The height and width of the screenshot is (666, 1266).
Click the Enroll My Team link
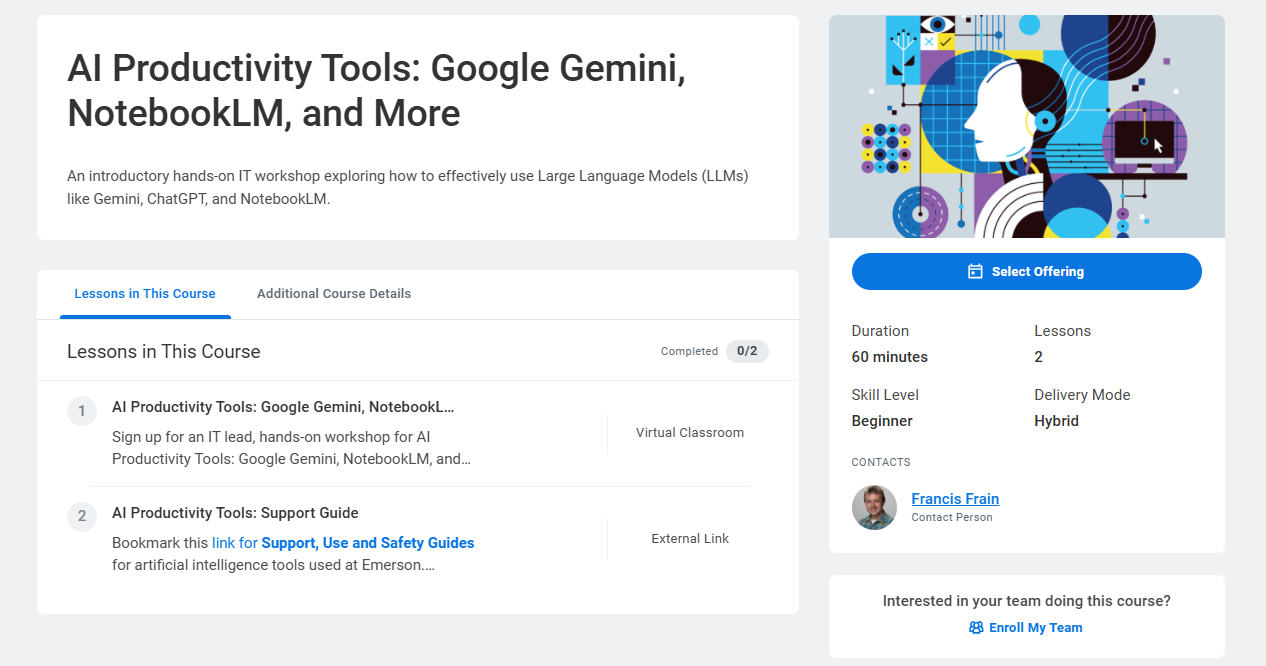point(1026,628)
